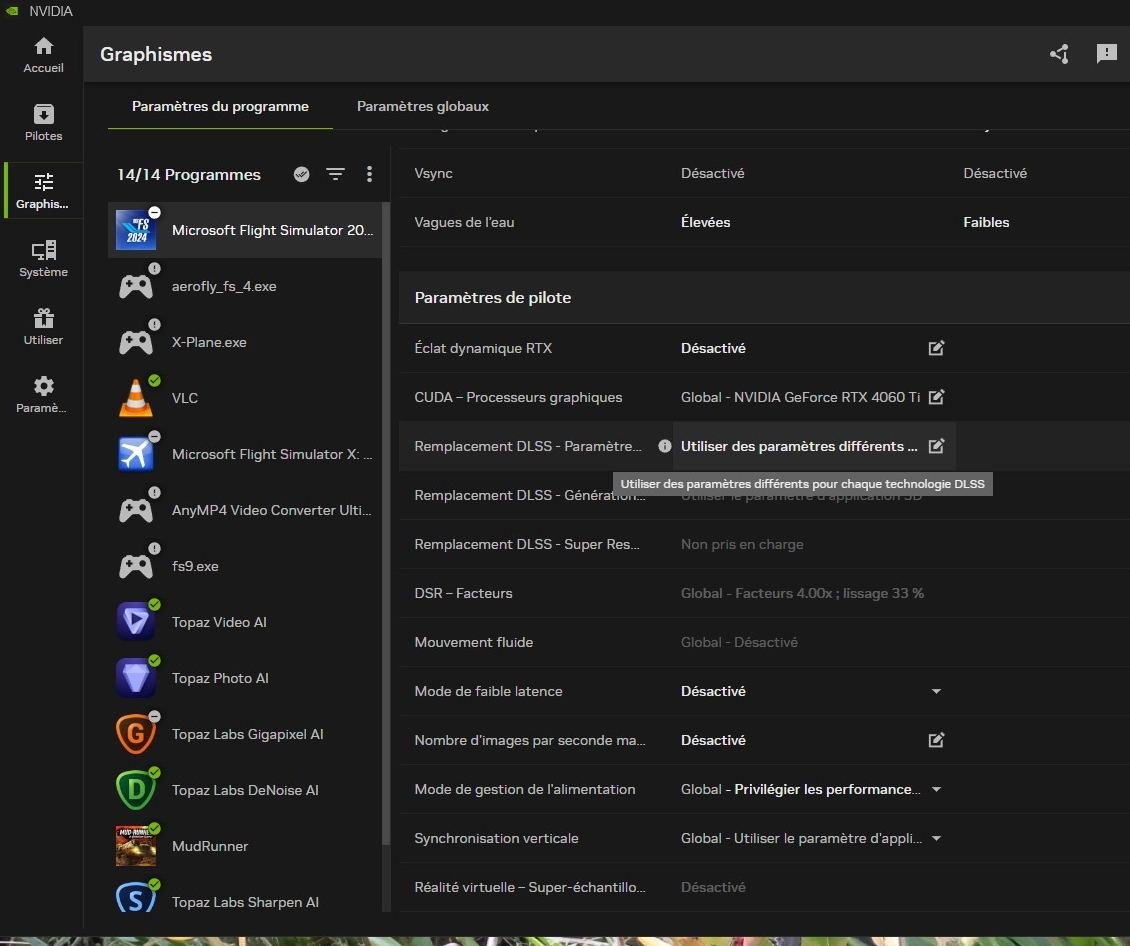Click the Vsync setting label
Image resolution: width=1130 pixels, height=946 pixels.
[x=434, y=173]
